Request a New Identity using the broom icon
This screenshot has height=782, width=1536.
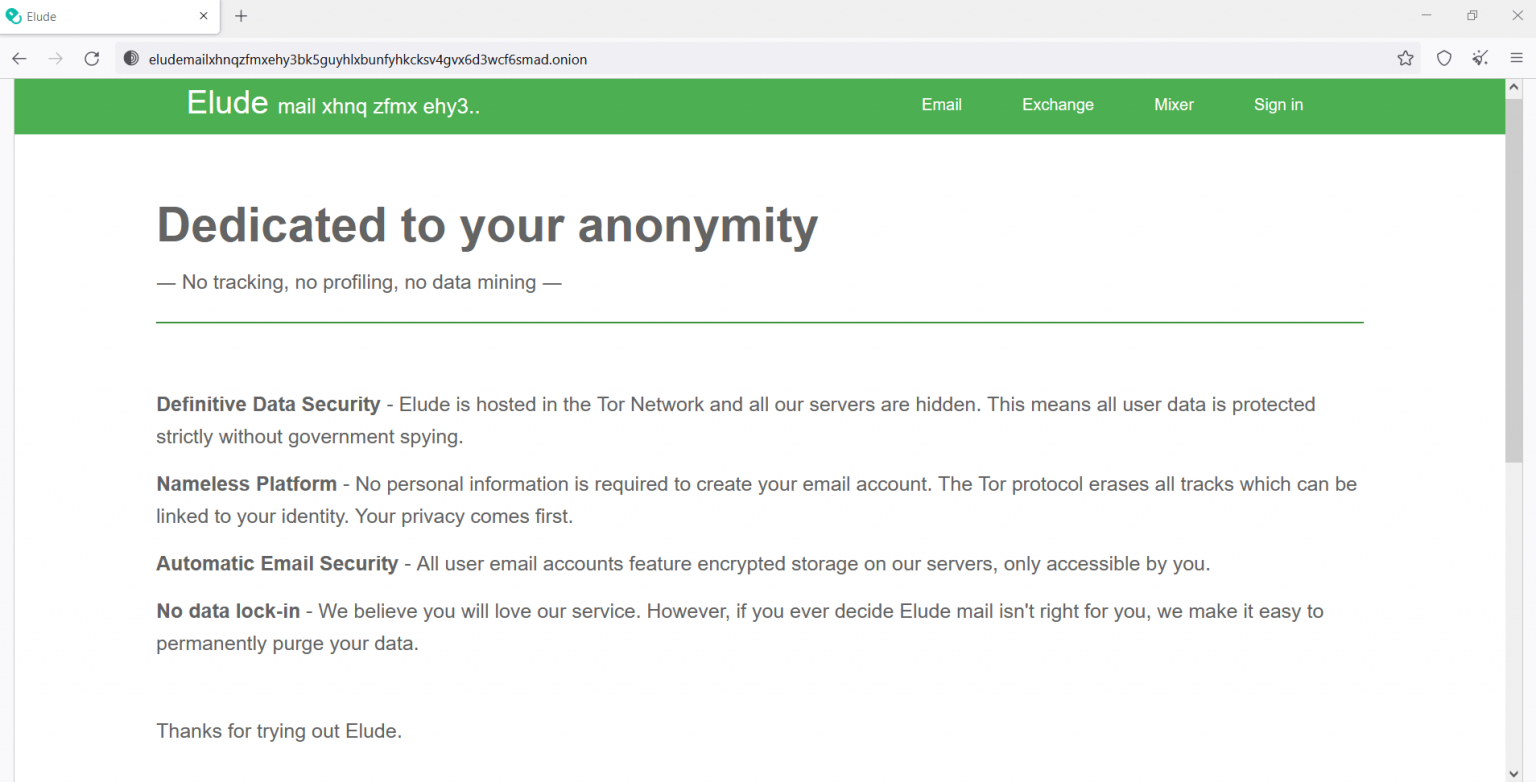tap(1480, 58)
